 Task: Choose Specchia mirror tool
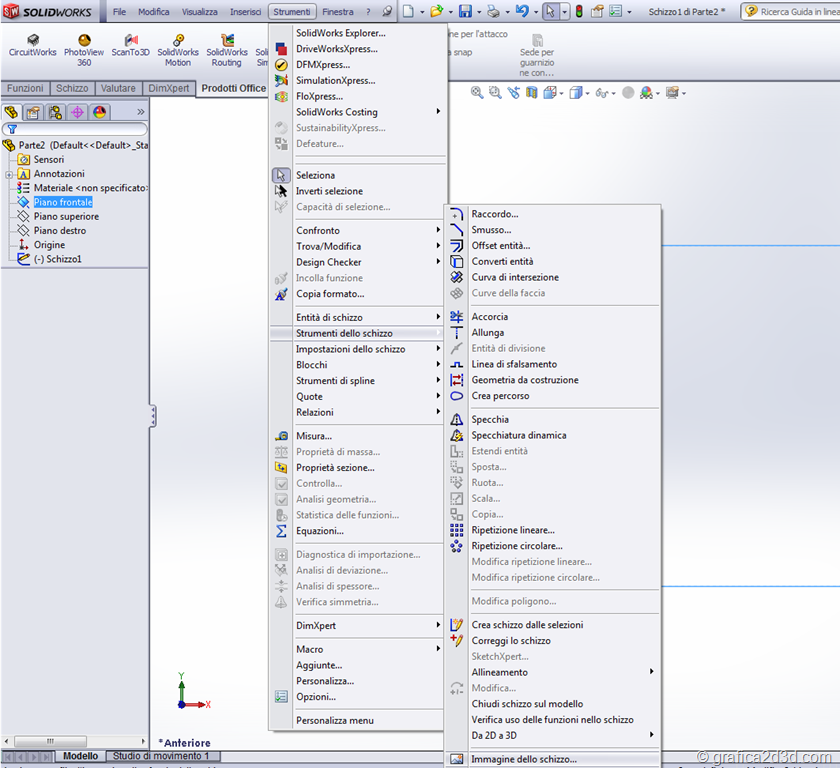tap(490, 420)
